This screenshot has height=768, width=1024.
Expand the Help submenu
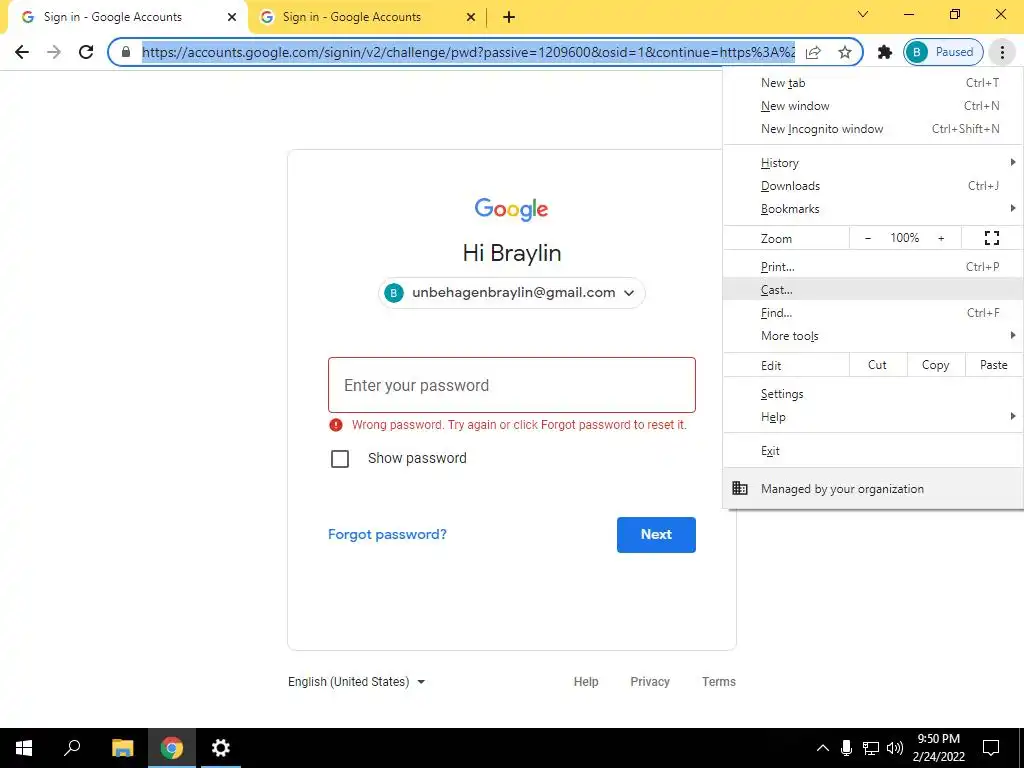point(873,417)
